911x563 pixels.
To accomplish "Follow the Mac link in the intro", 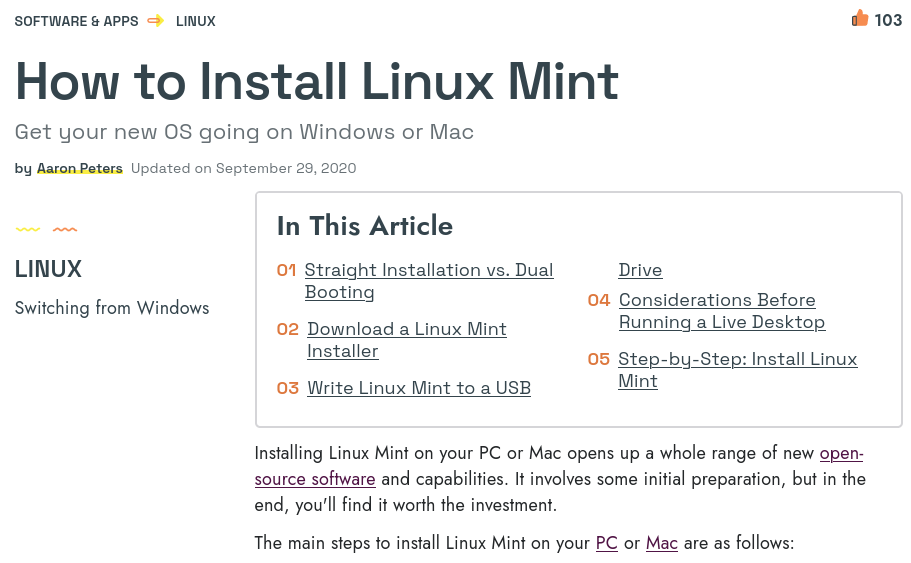I will [x=662, y=543].
